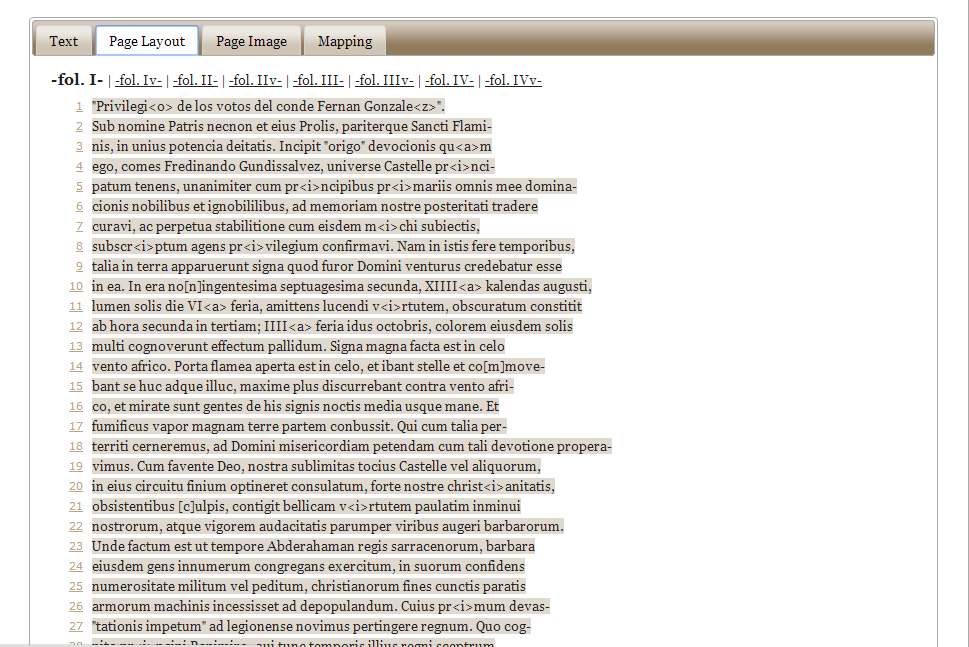Viewport: 969px width, 647px height.
Task: Go to folio -fol. IVv-
Action: point(513,80)
